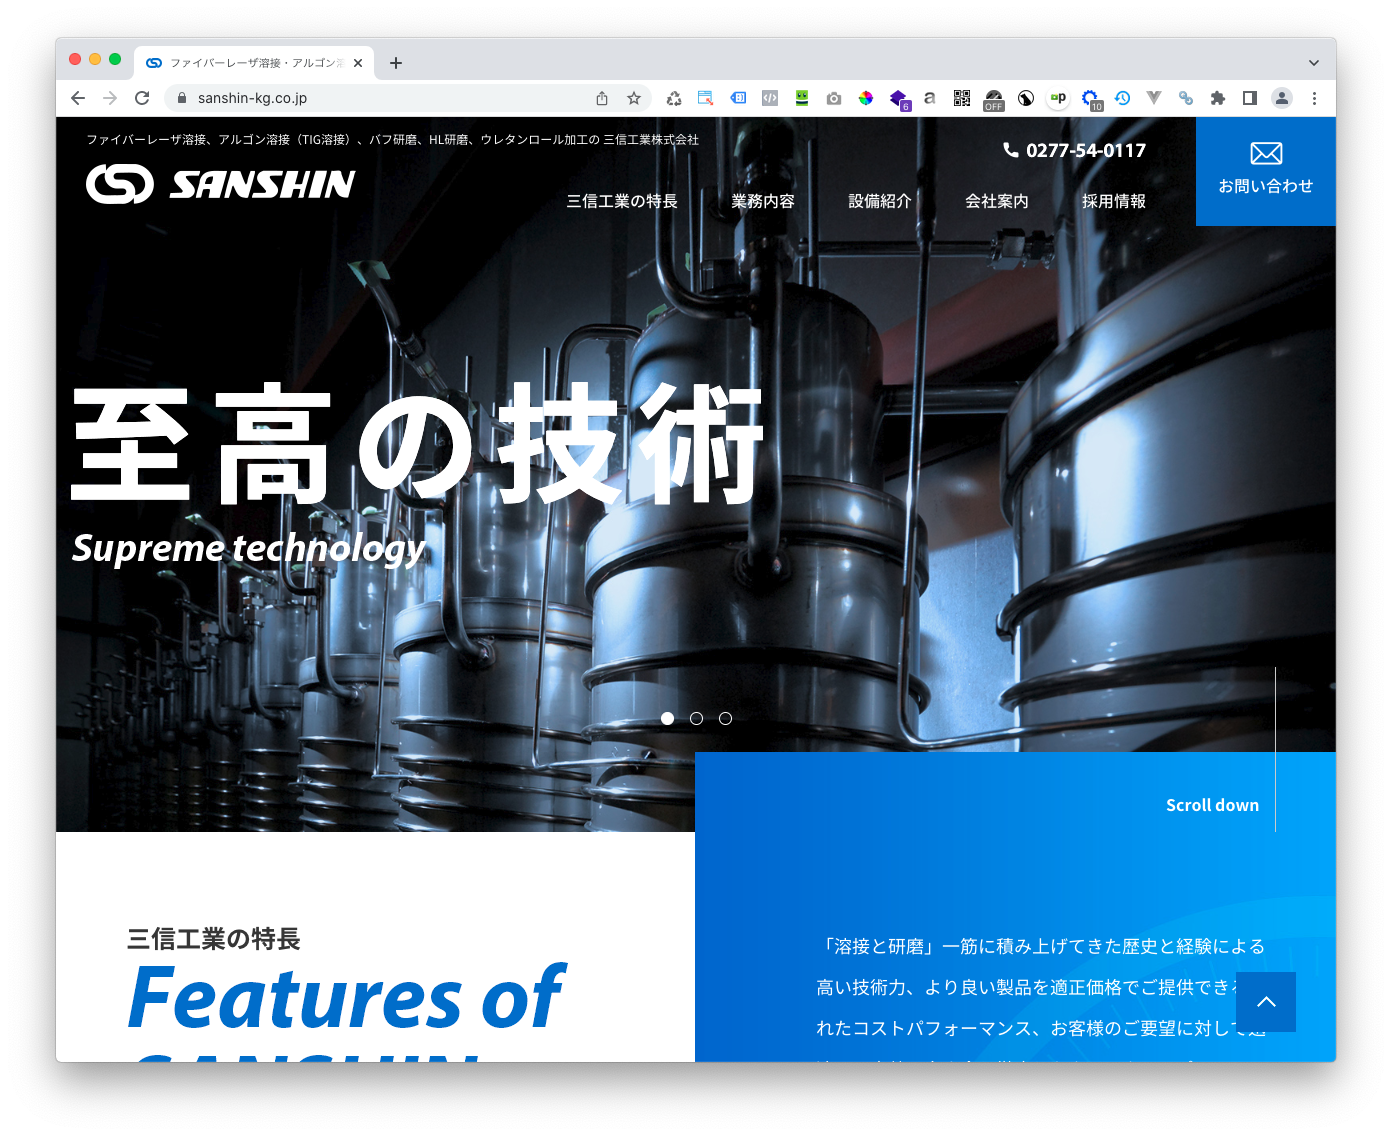
Task: Expand the tab search chevron
Action: (1313, 63)
